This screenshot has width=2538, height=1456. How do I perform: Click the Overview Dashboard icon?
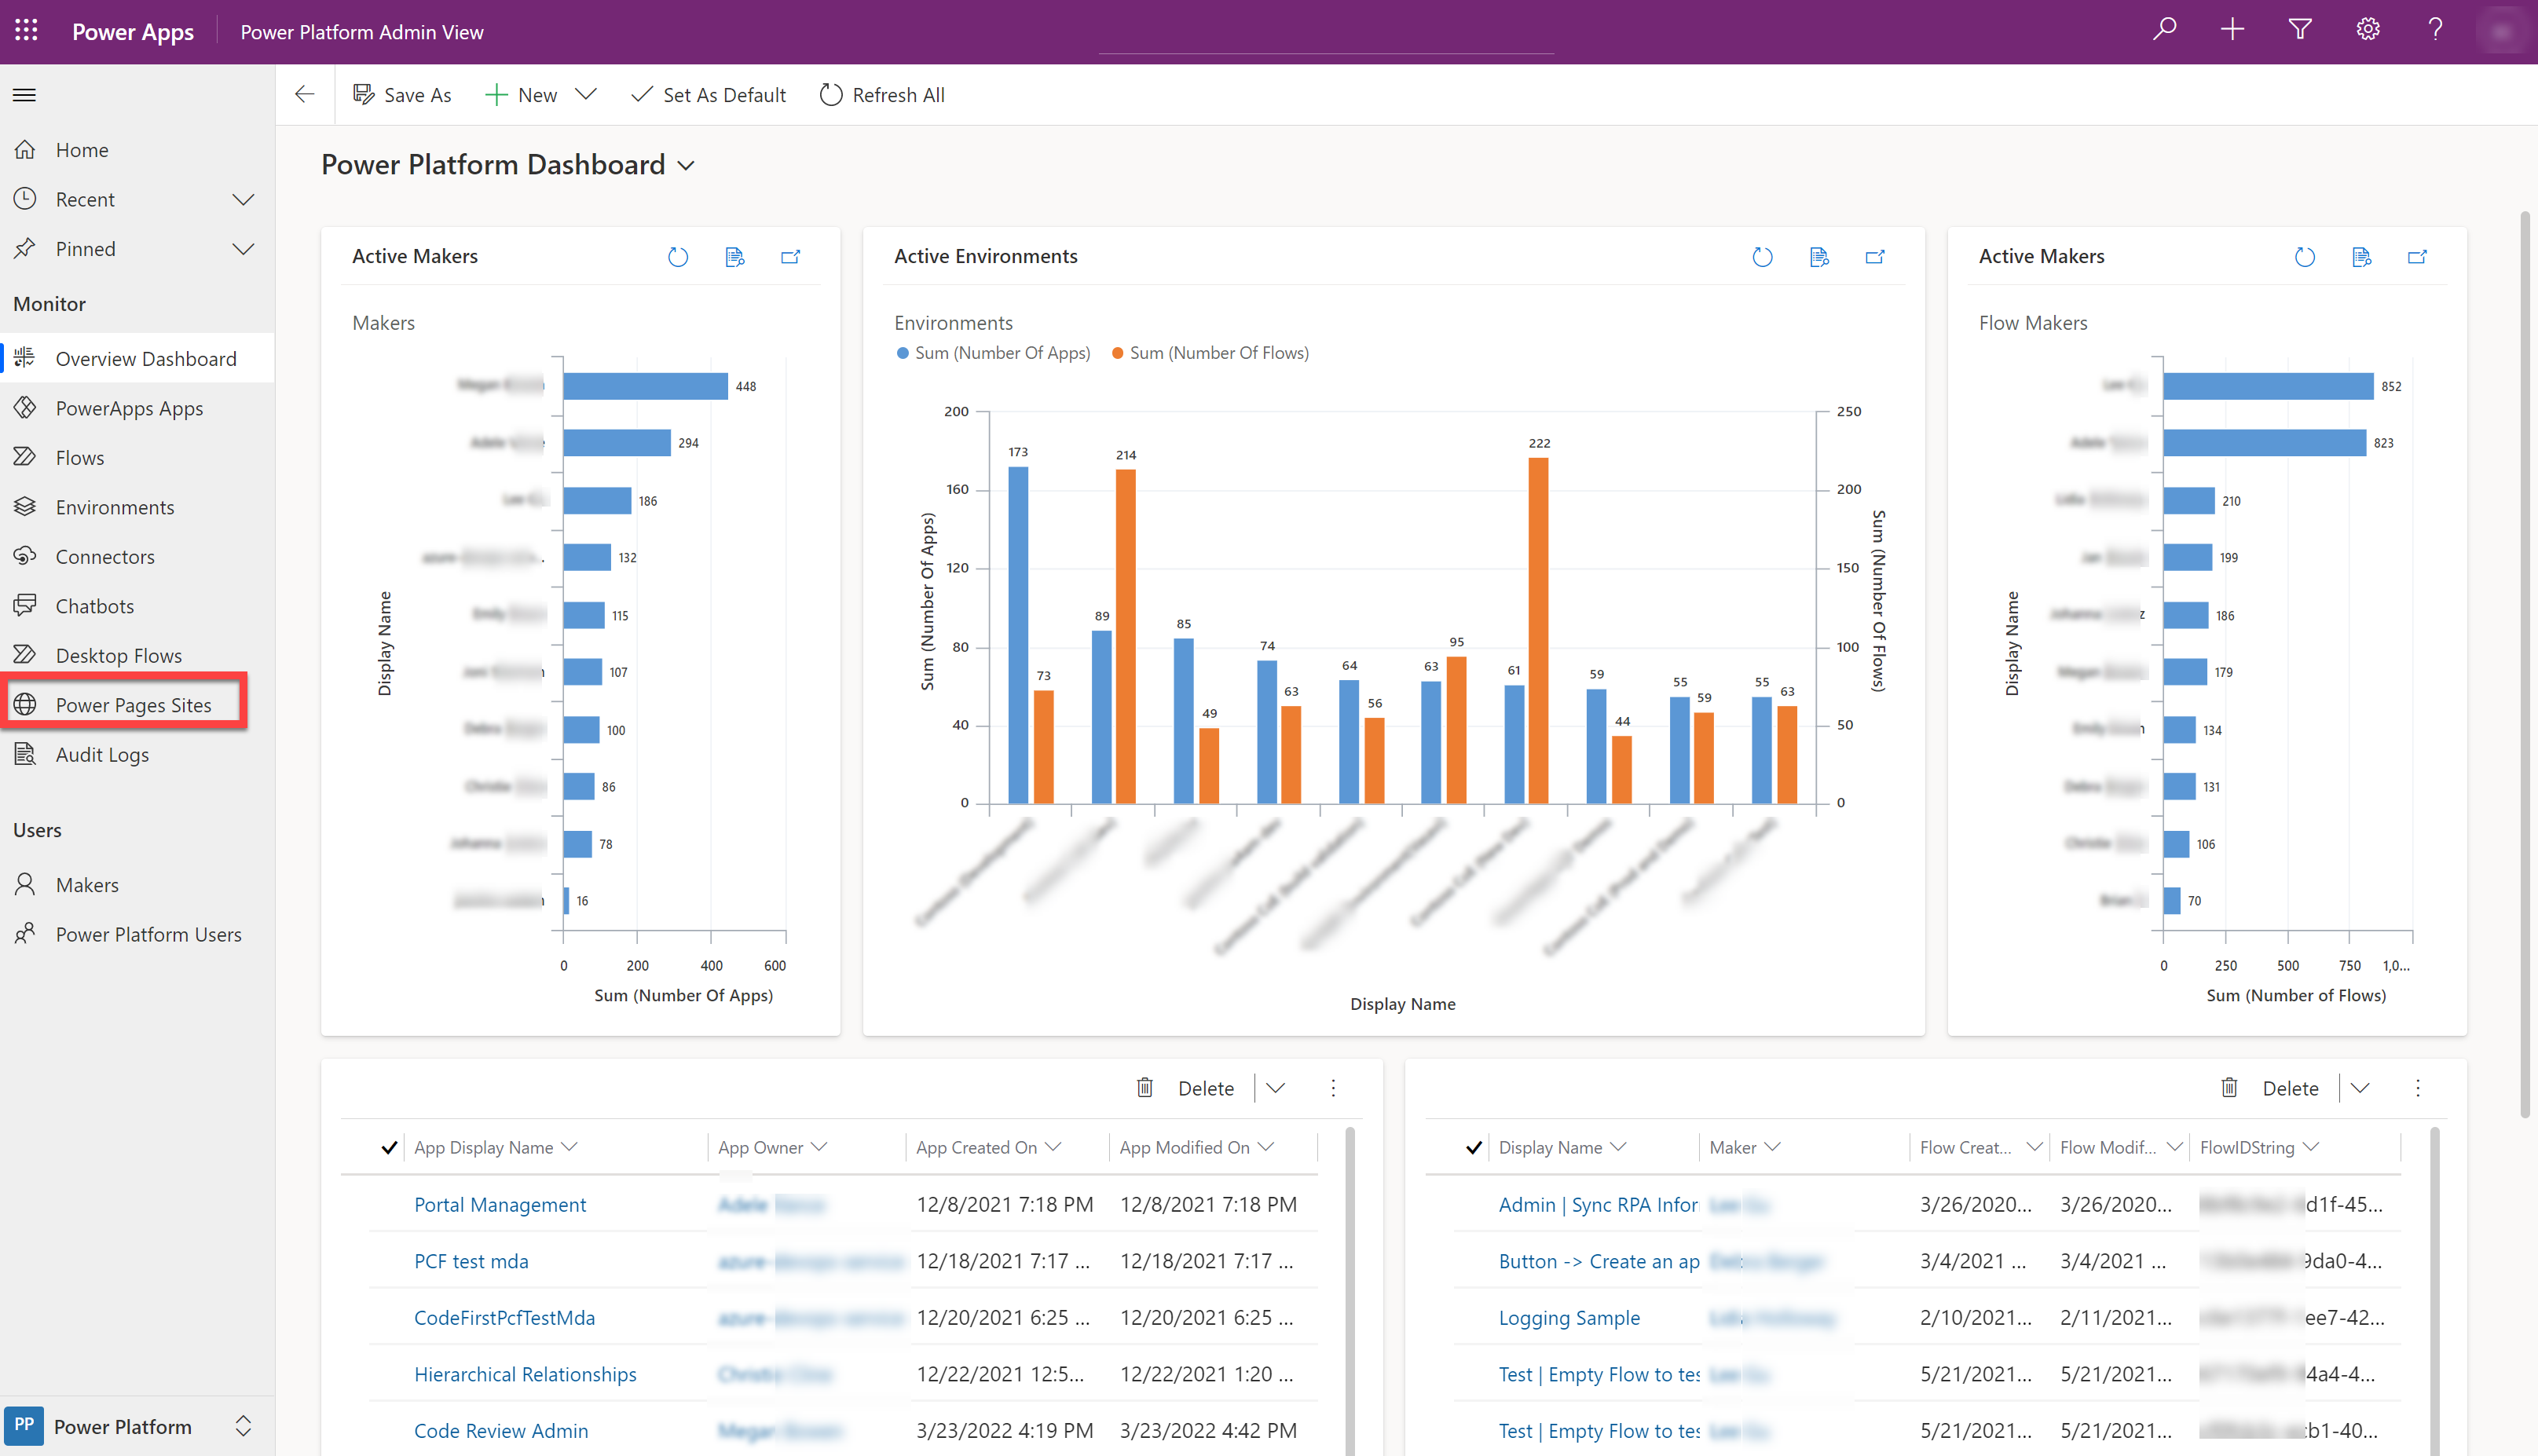tap(26, 359)
